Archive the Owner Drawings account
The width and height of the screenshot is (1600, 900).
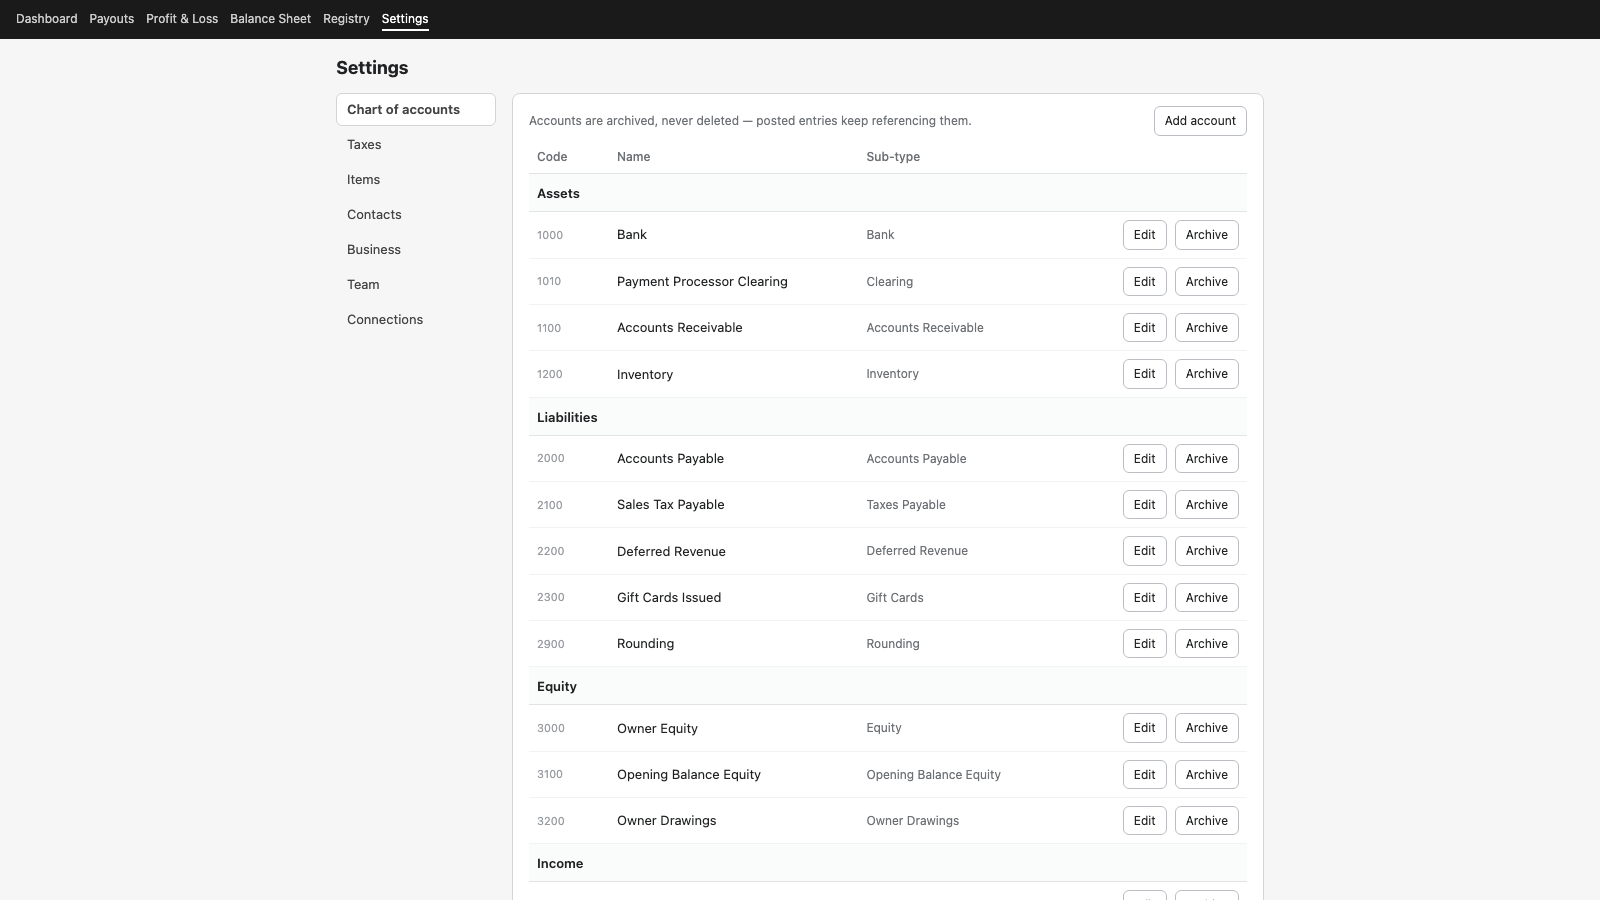[x=1207, y=821]
